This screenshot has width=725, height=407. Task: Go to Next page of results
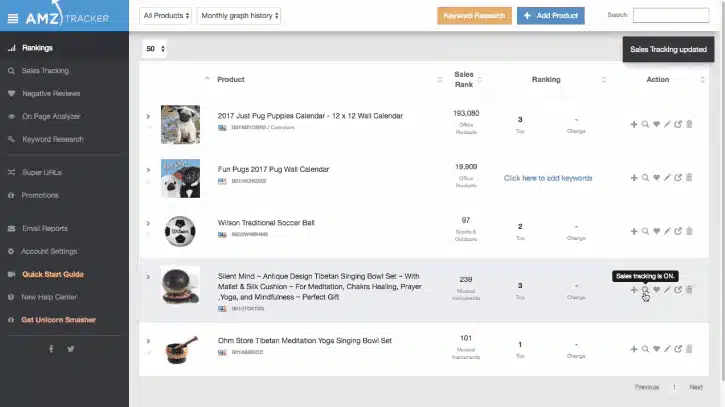point(696,387)
